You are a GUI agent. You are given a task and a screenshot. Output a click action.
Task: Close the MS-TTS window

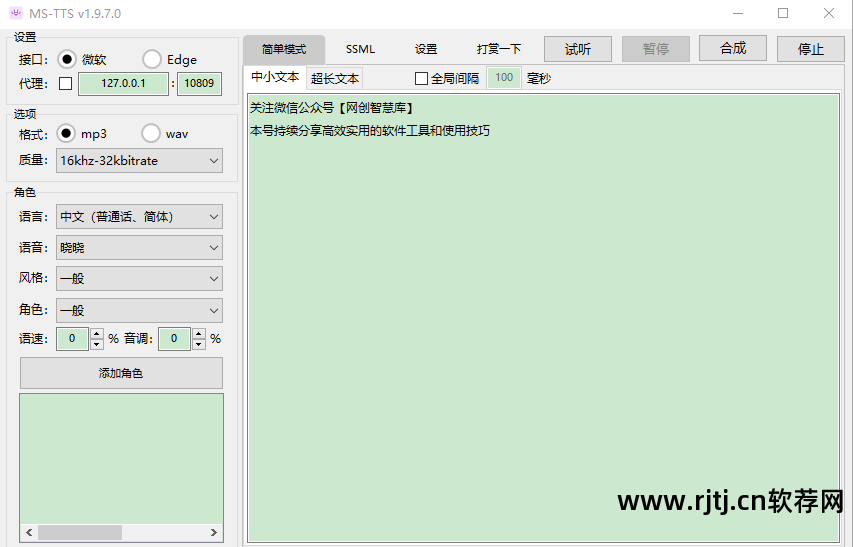(829, 13)
